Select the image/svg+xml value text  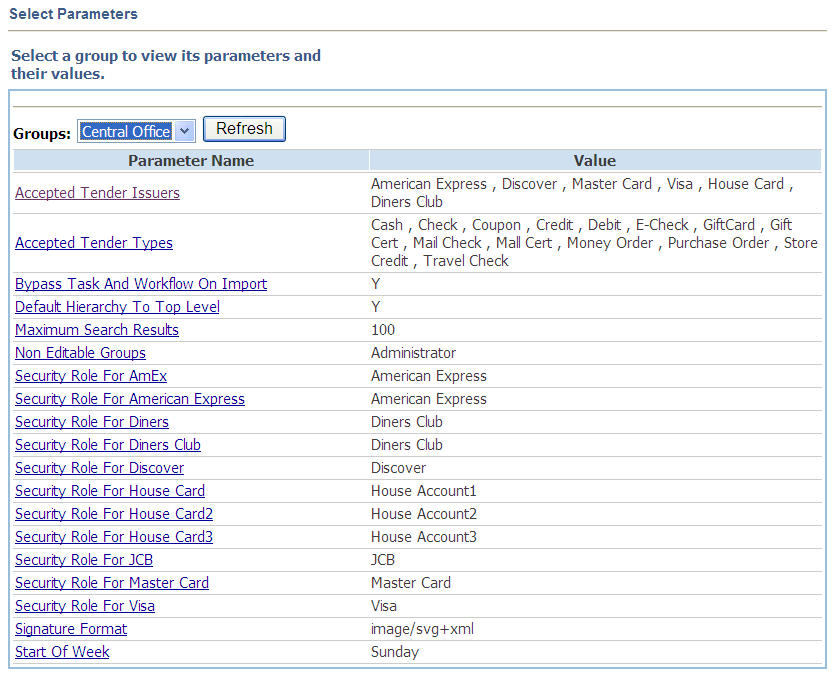click(x=422, y=629)
